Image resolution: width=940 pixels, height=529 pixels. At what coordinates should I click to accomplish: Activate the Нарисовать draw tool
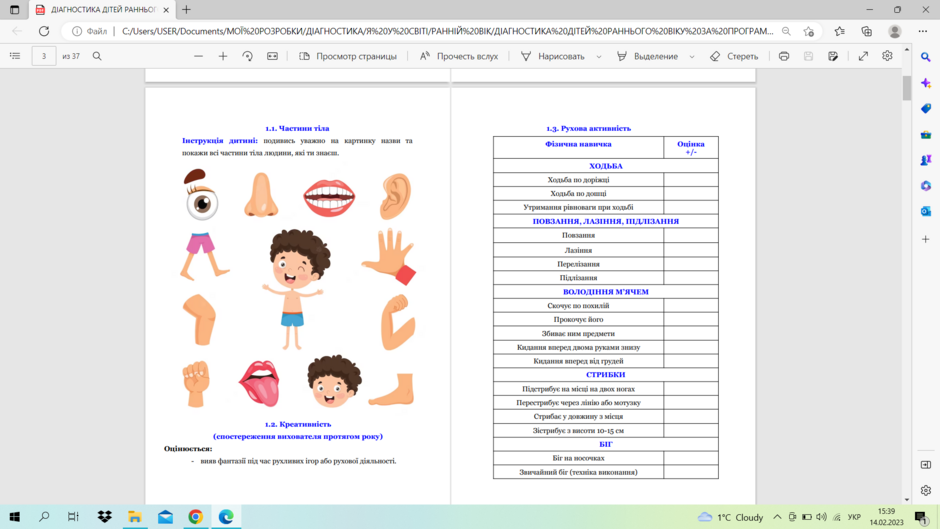point(553,56)
